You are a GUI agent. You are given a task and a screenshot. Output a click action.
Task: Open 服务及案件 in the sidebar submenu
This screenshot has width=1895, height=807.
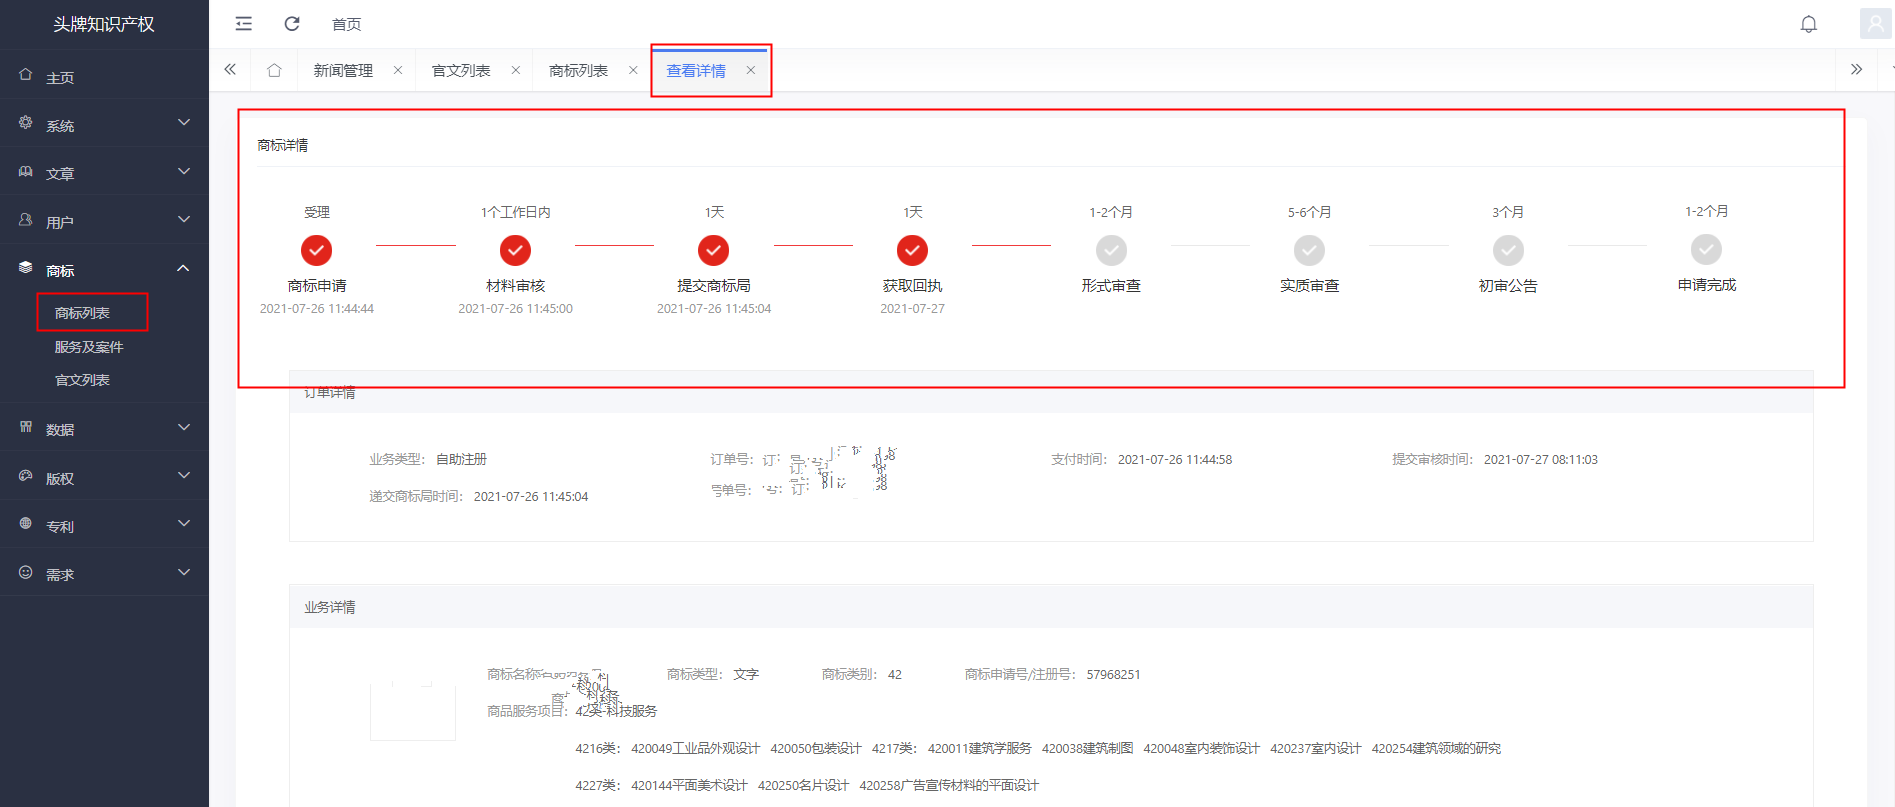89,347
